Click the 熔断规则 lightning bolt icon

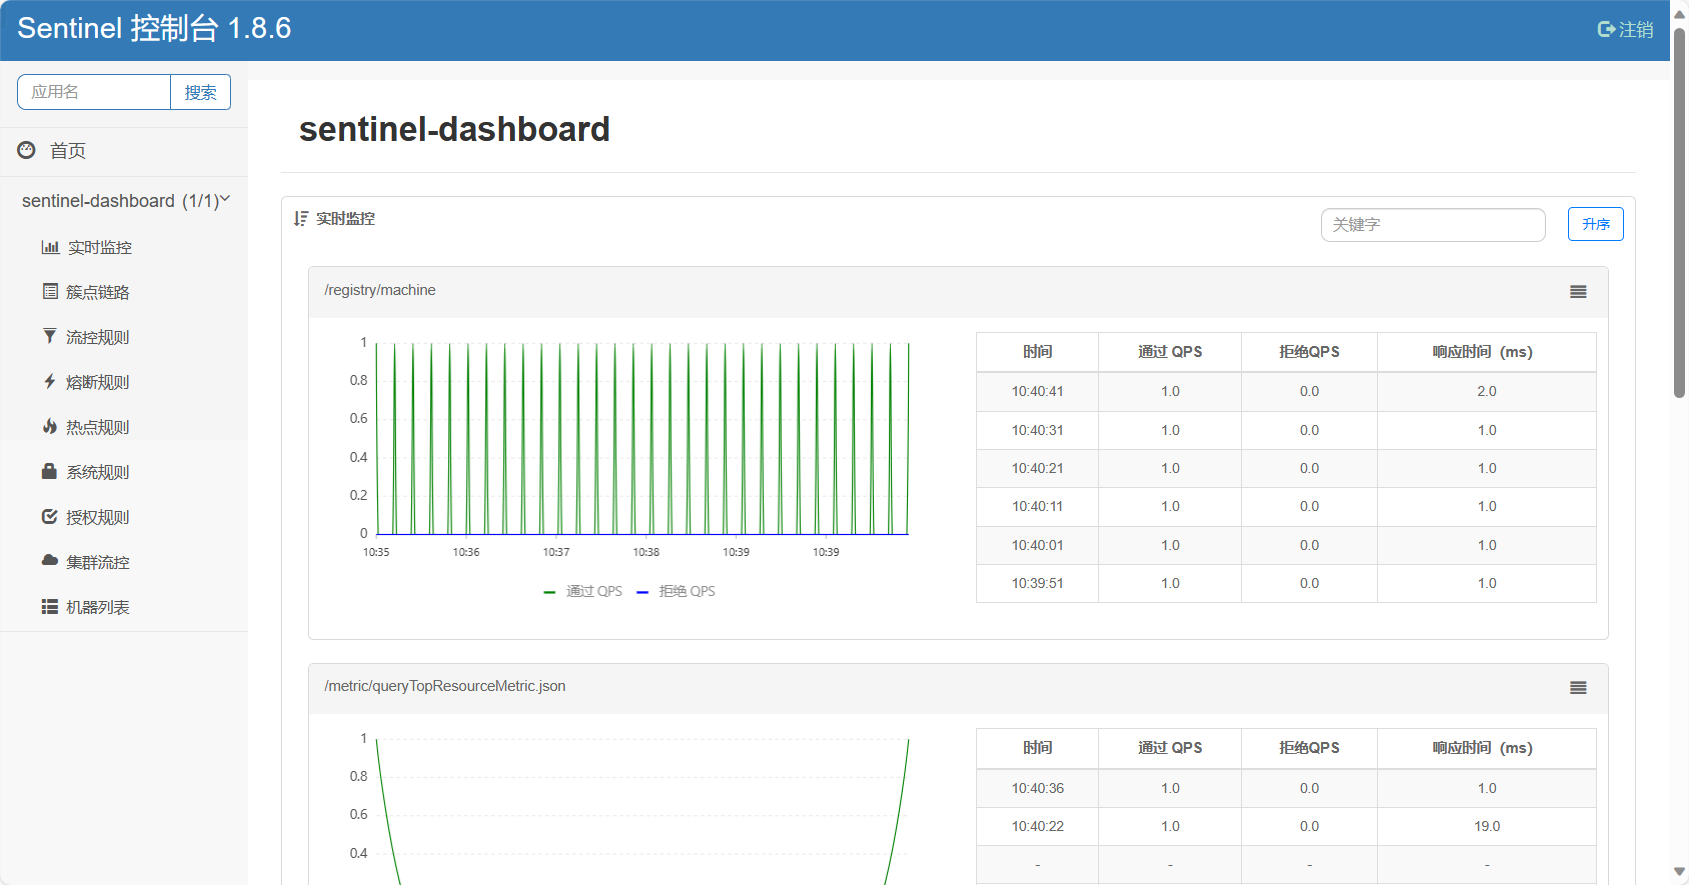pyautogui.click(x=50, y=382)
